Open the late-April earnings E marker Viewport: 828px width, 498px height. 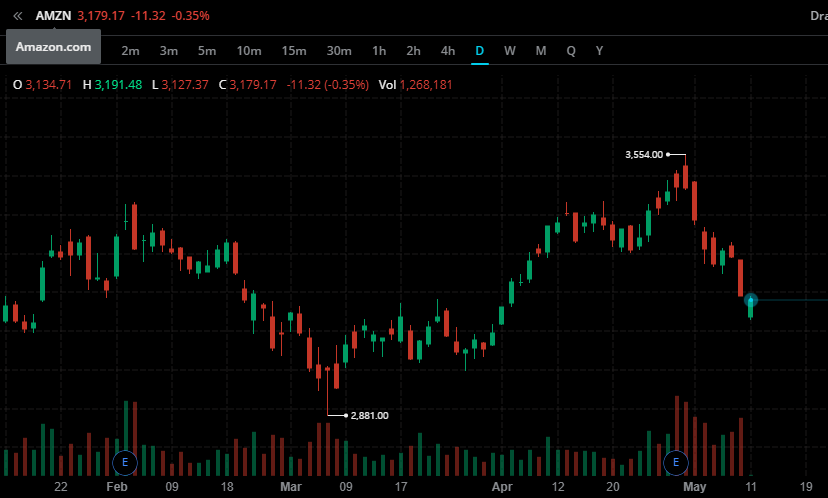[x=676, y=463]
